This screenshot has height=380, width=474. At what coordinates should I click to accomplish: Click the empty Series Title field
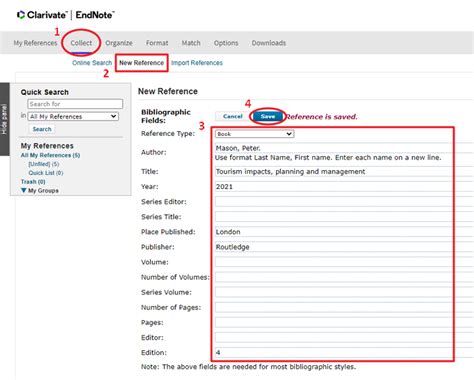pyautogui.click(x=344, y=217)
